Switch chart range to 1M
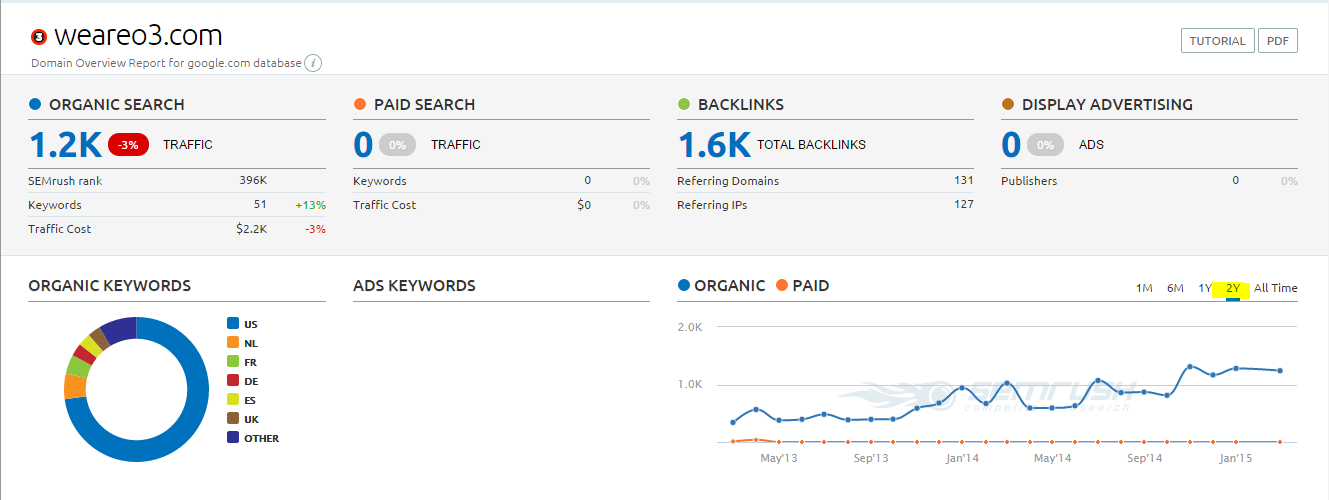The width and height of the screenshot is (1329, 500). pyautogui.click(x=1144, y=288)
